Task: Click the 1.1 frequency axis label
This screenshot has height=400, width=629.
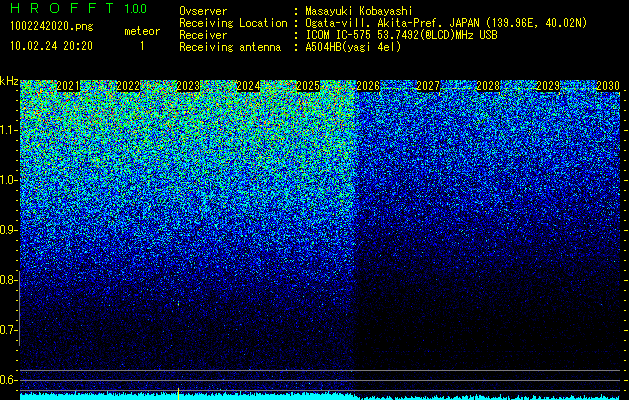Action: point(8,130)
